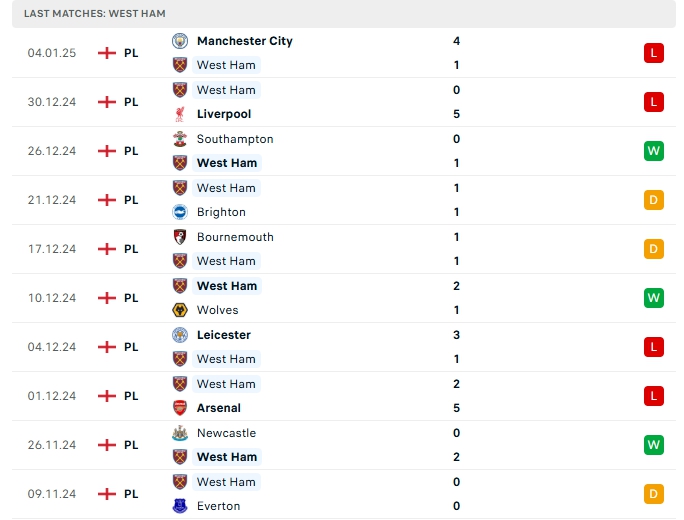Click the Southampton club crest
The width and height of the screenshot is (684, 520).
point(180,139)
